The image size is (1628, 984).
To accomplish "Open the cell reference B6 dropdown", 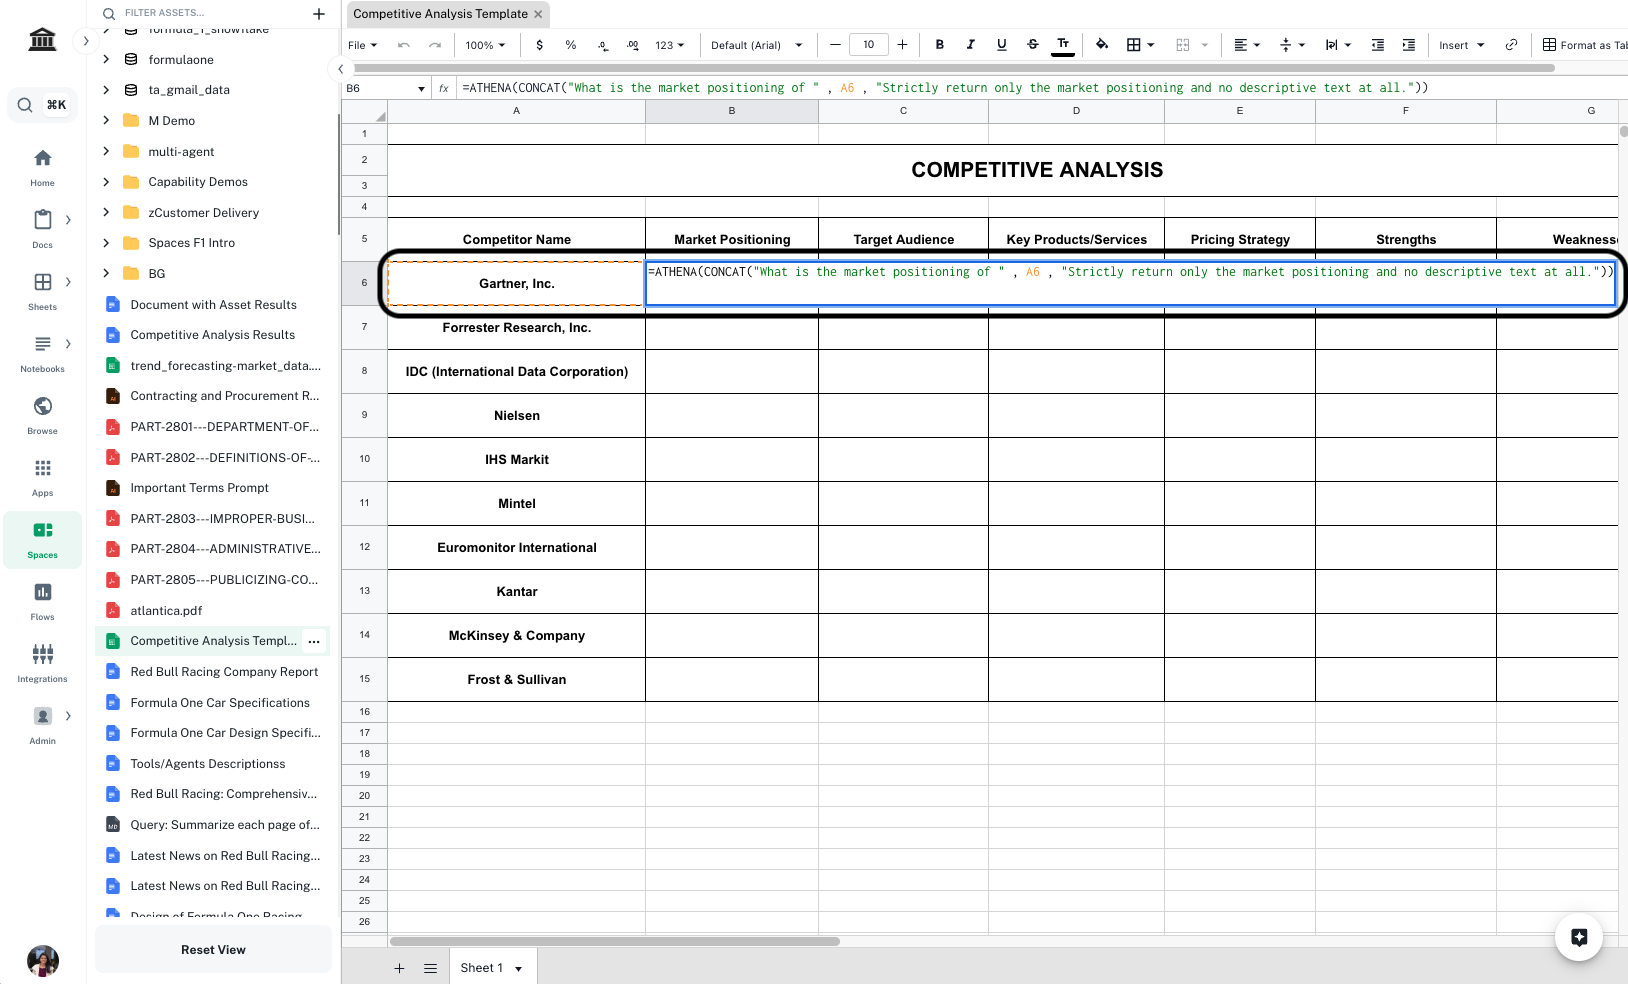I will coord(421,89).
